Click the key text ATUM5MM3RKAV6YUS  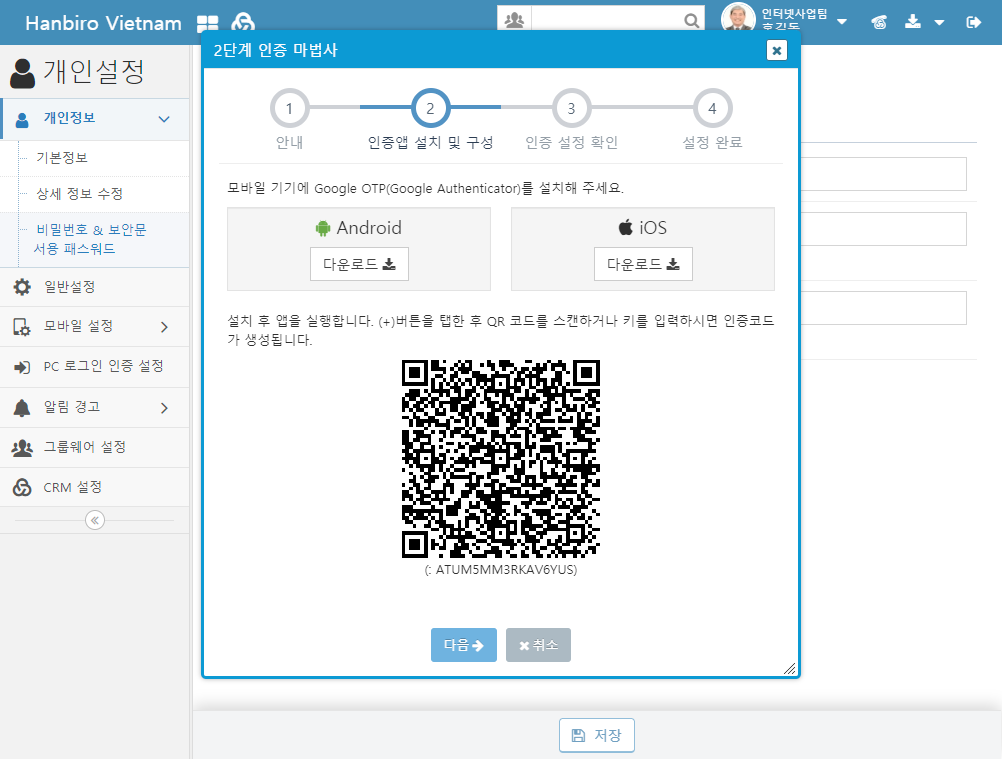(x=506, y=570)
